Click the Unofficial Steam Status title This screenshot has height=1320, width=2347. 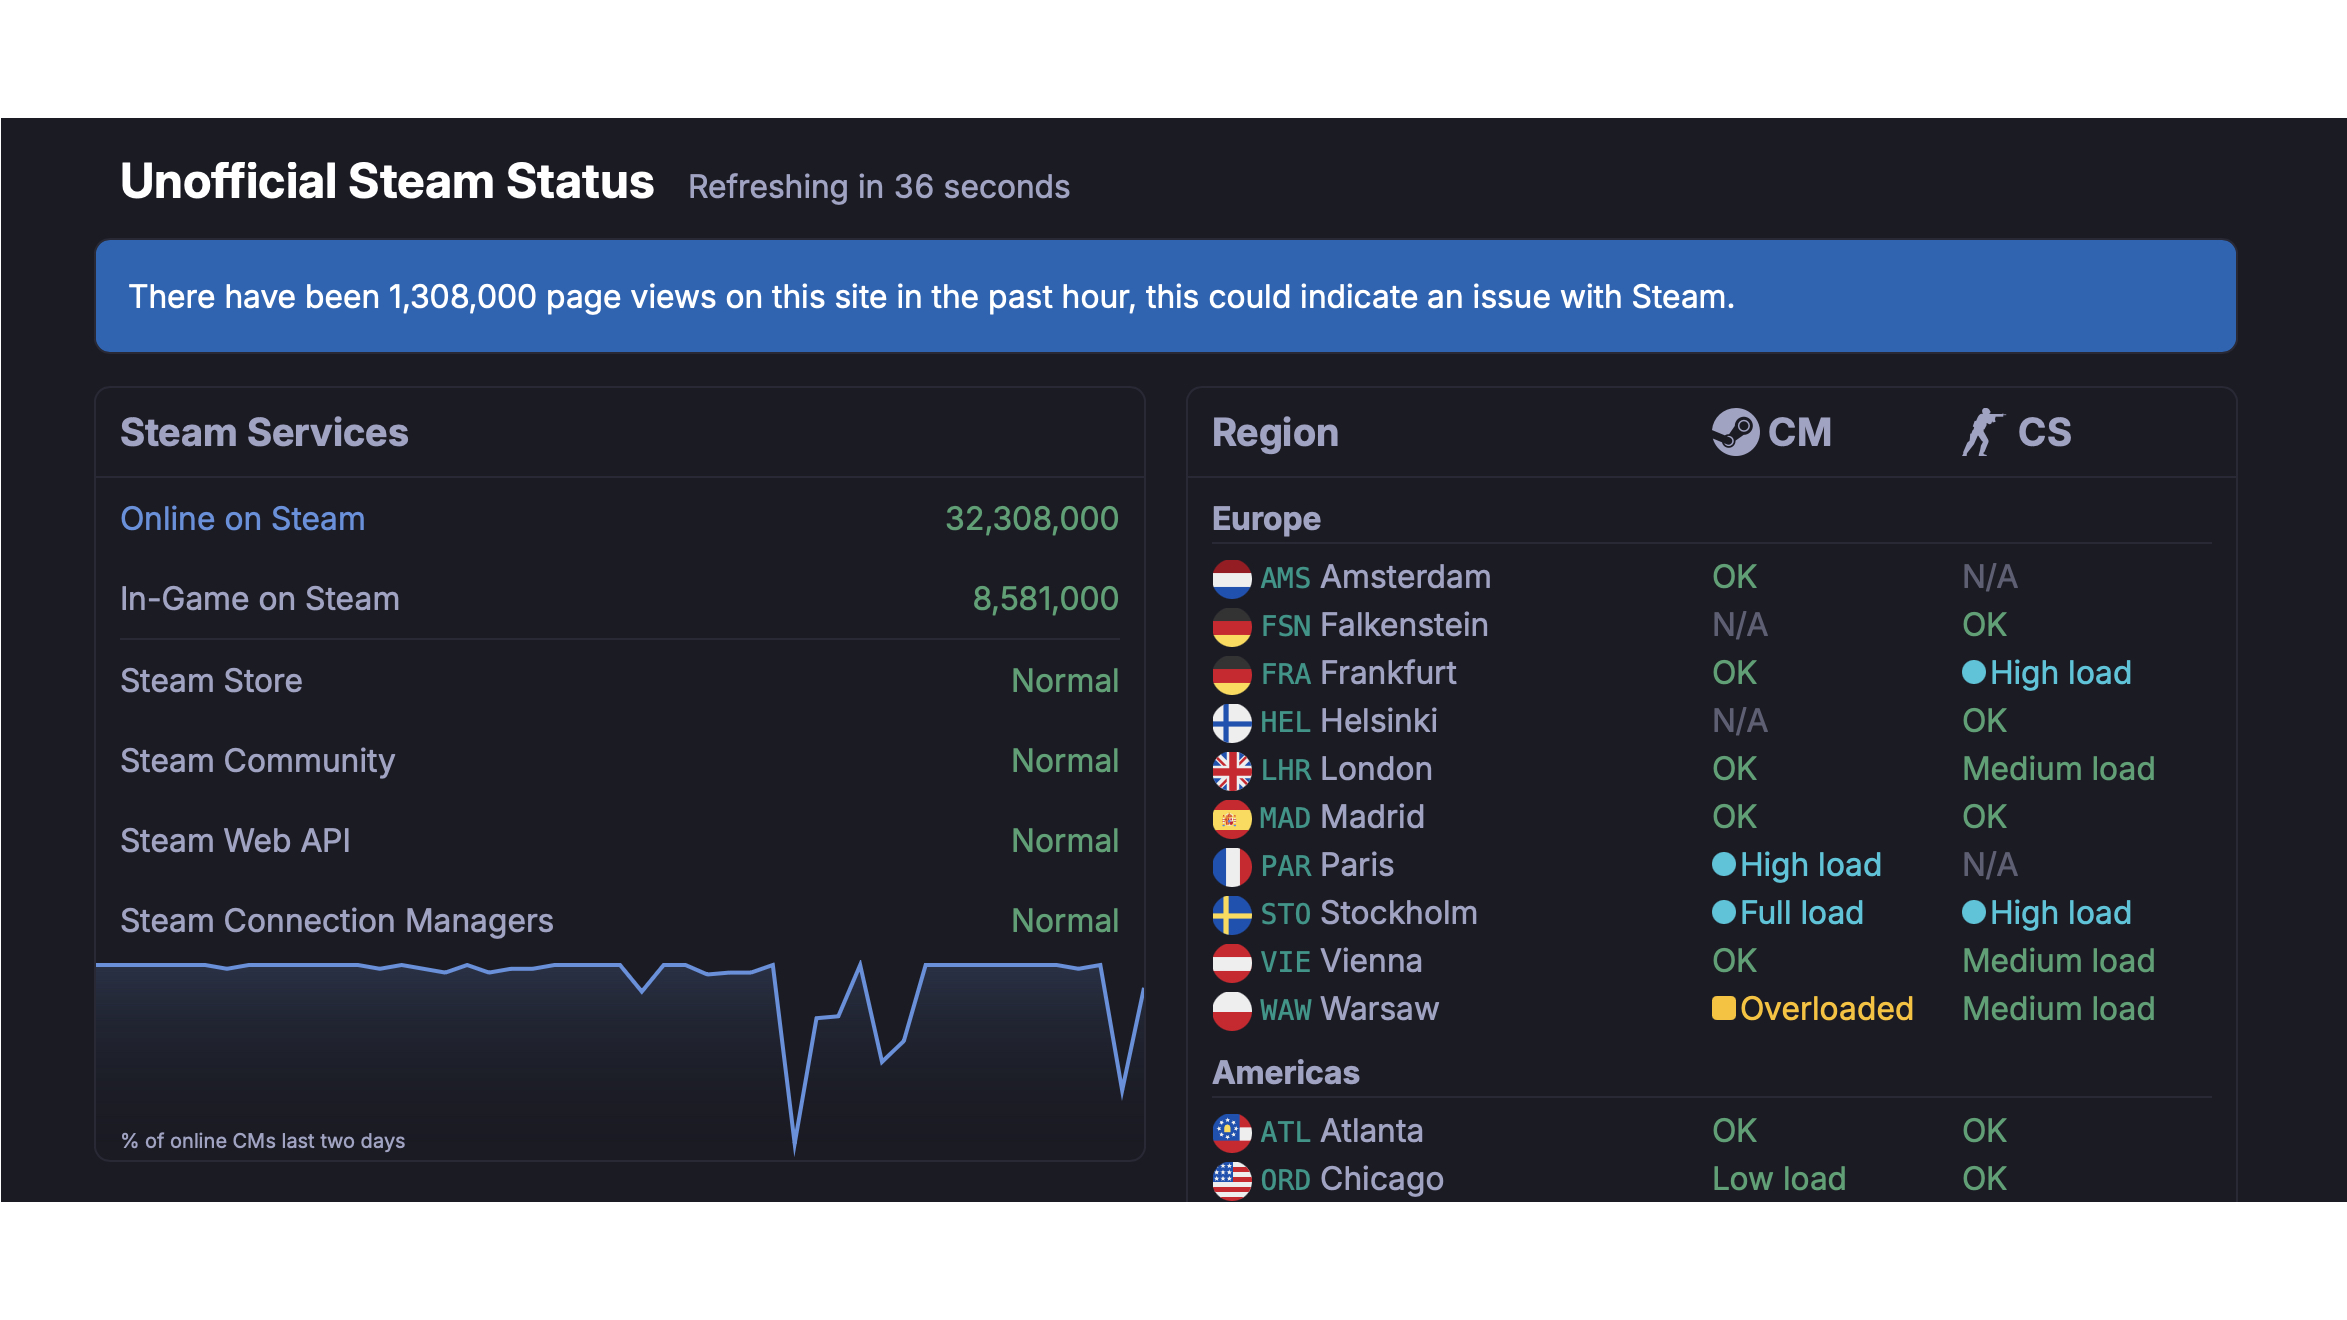387,182
